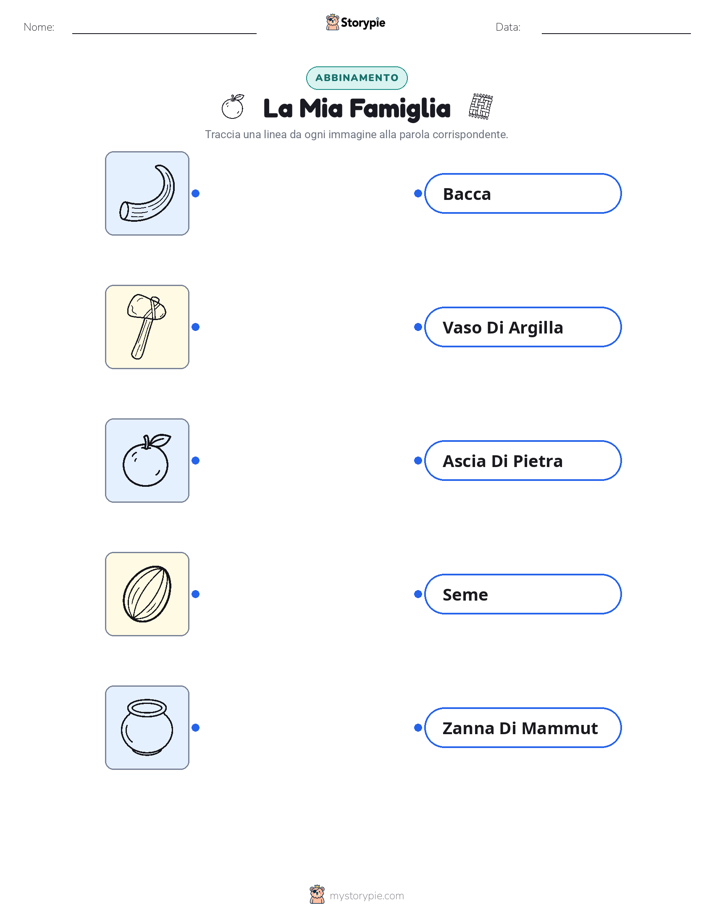Click the mammoth tusk picture card
Screen dimensions: 714x924
(x=147, y=193)
